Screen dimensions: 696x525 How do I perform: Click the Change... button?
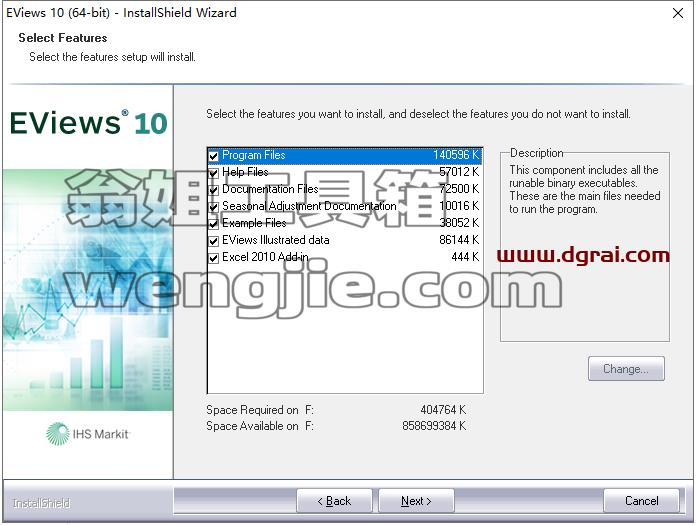point(626,369)
